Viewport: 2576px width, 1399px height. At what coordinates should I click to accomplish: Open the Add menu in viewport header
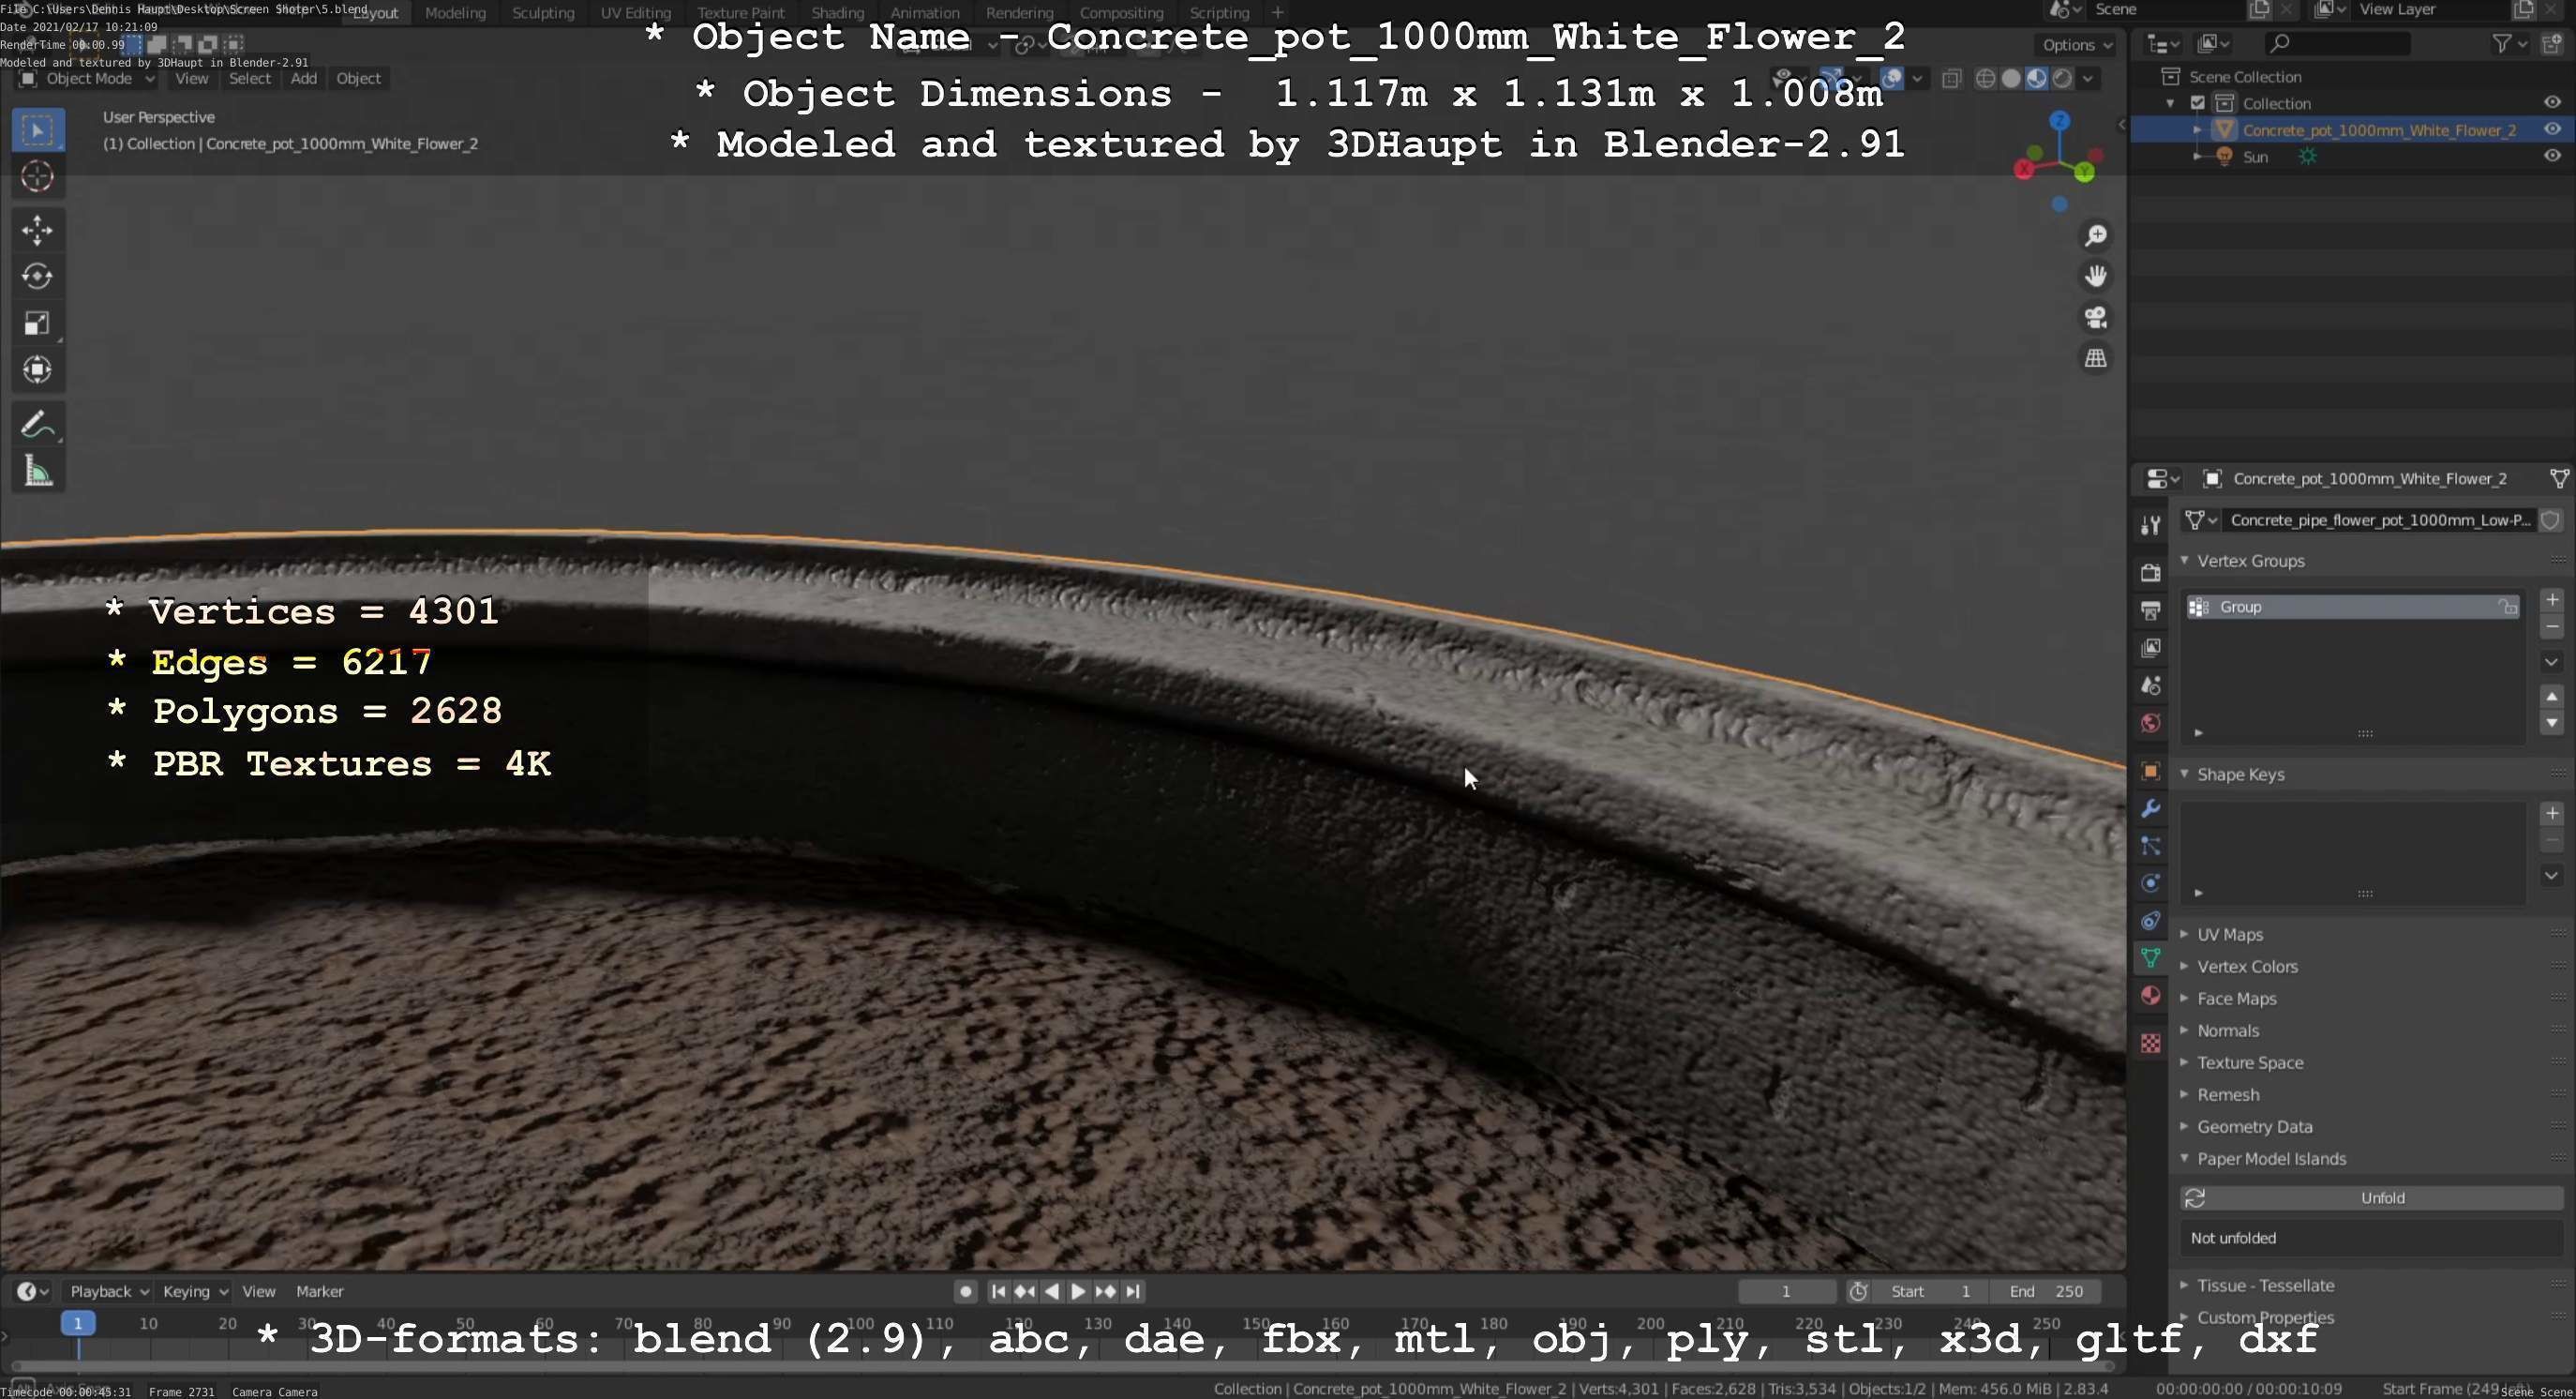(x=304, y=78)
